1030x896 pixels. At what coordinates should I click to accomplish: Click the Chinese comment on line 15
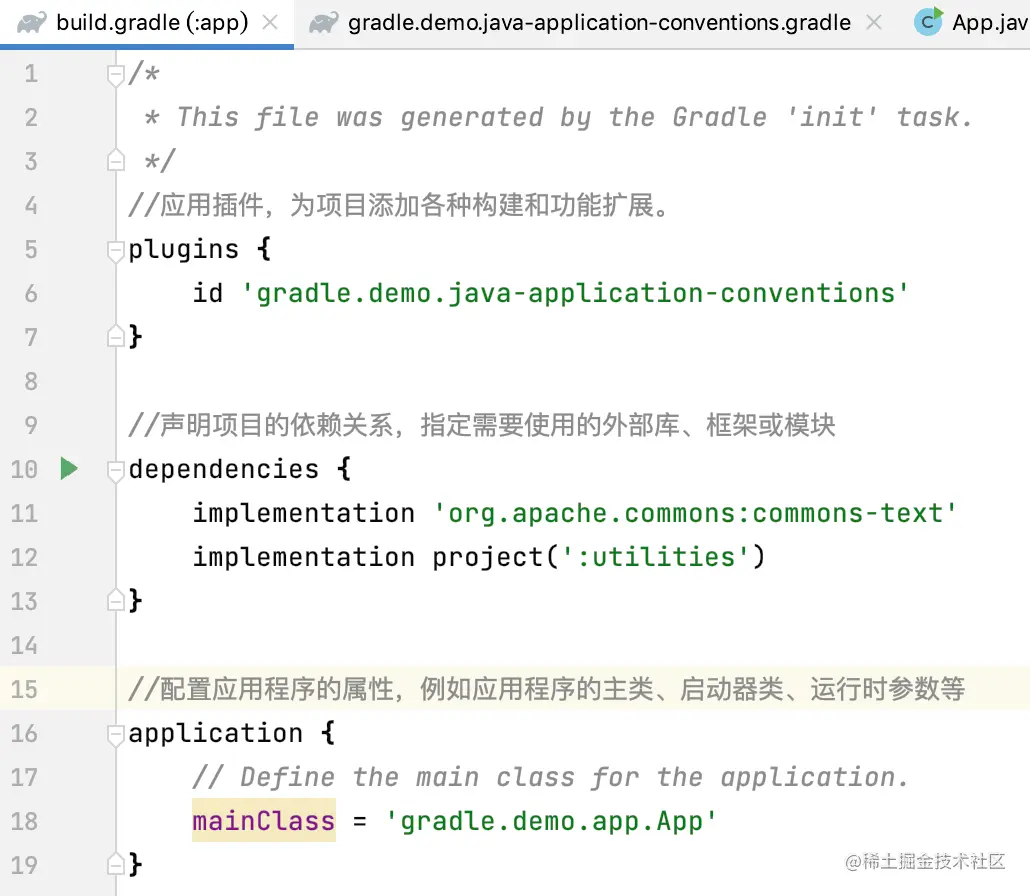[547, 690]
